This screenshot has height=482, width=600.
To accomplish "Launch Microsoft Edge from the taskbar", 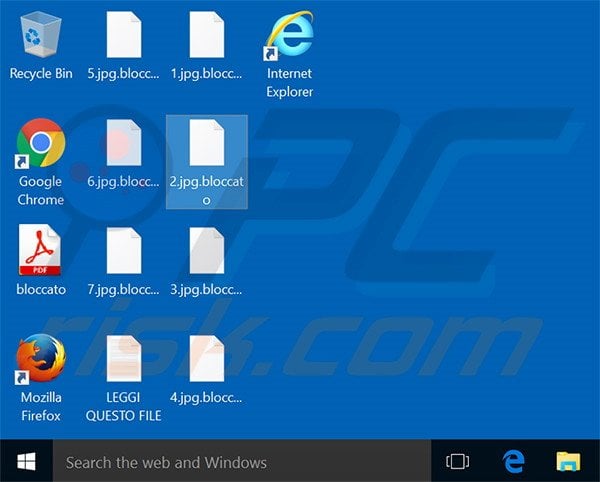I will pyautogui.click(x=514, y=461).
